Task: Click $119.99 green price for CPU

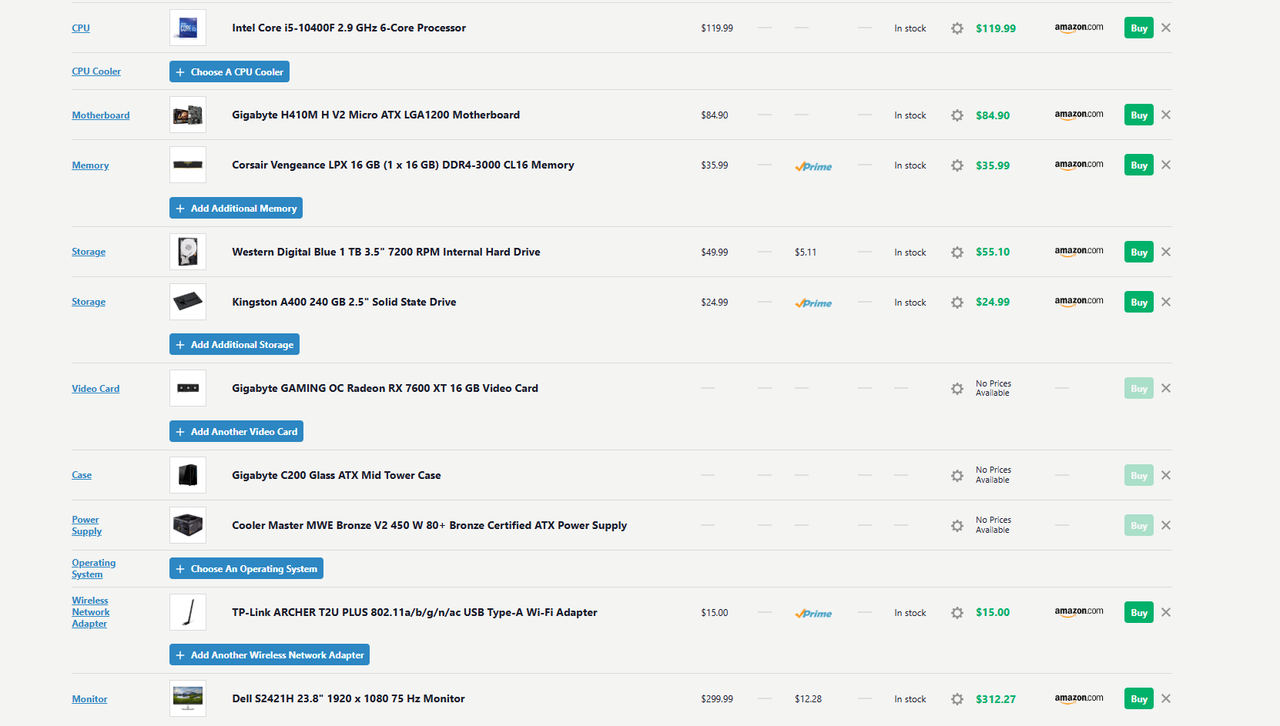Action: pyautogui.click(x=996, y=28)
